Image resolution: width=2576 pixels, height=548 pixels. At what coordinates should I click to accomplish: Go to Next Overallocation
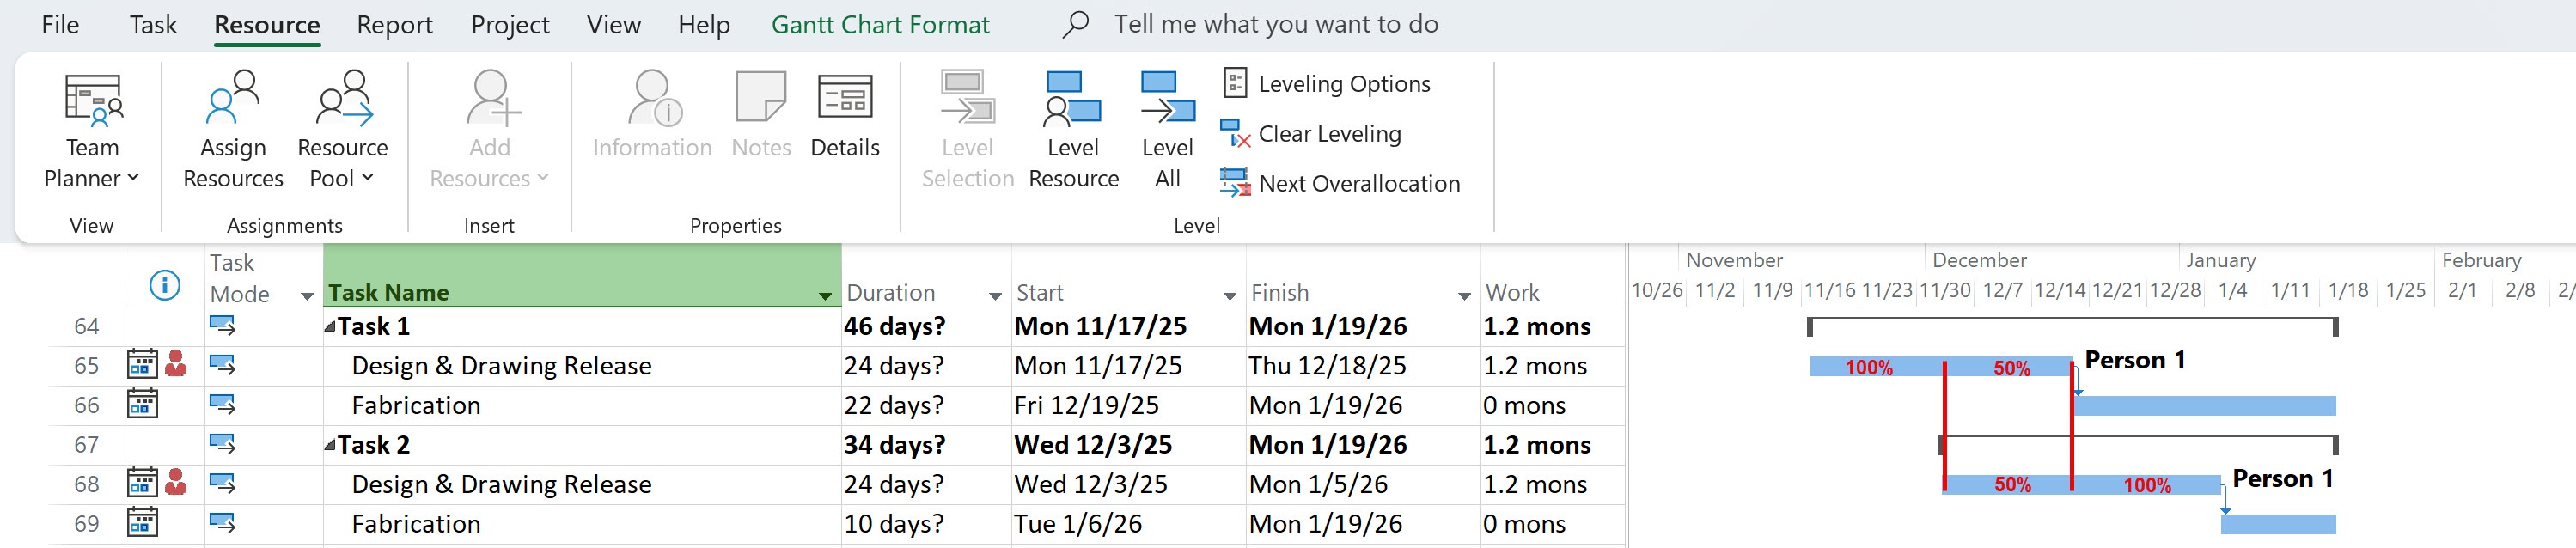pyautogui.click(x=1340, y=183)
